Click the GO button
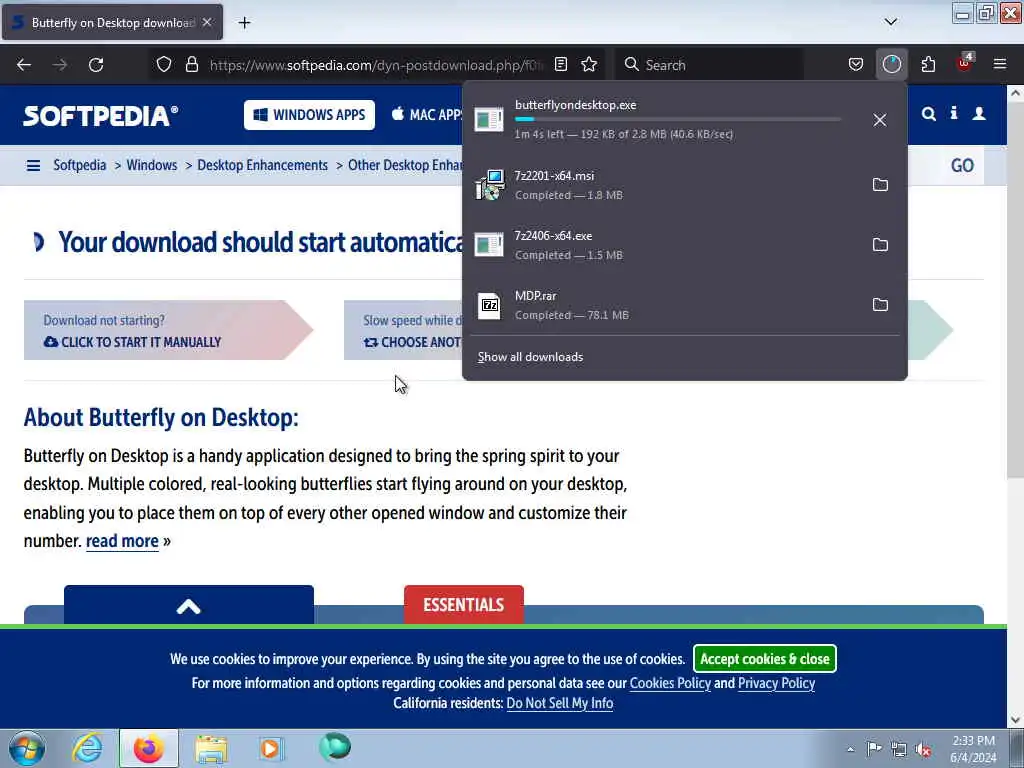 click(962, 166)
